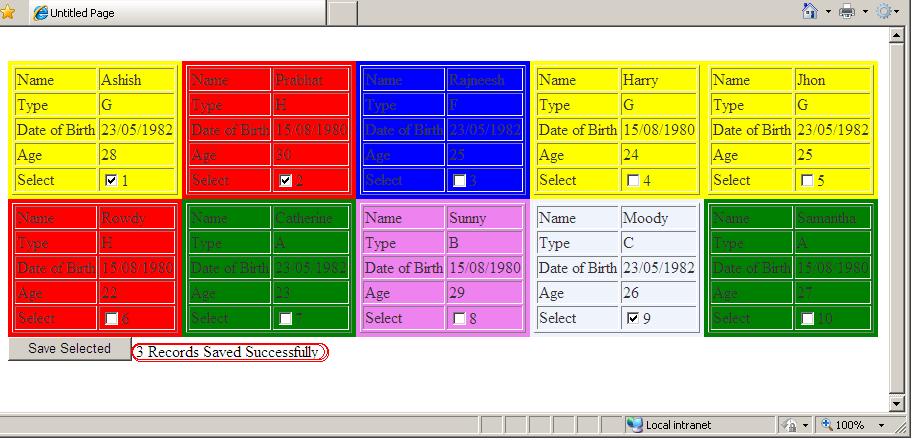Open the Print button dropdown arrow

click(865, 12)
